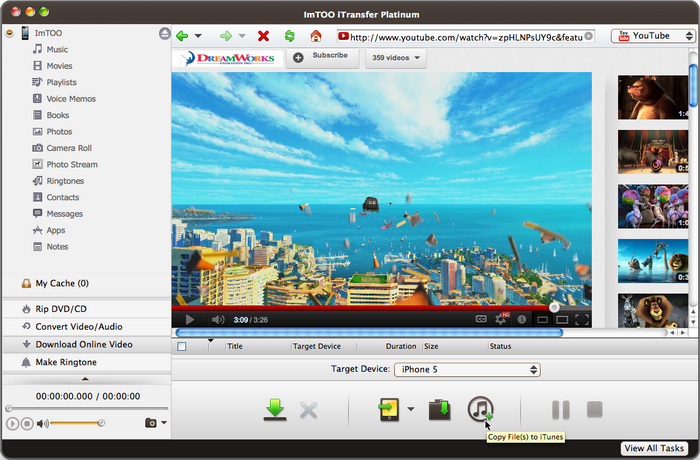
Task: Stop page loading with red X
Action: (x=263, y=36)
